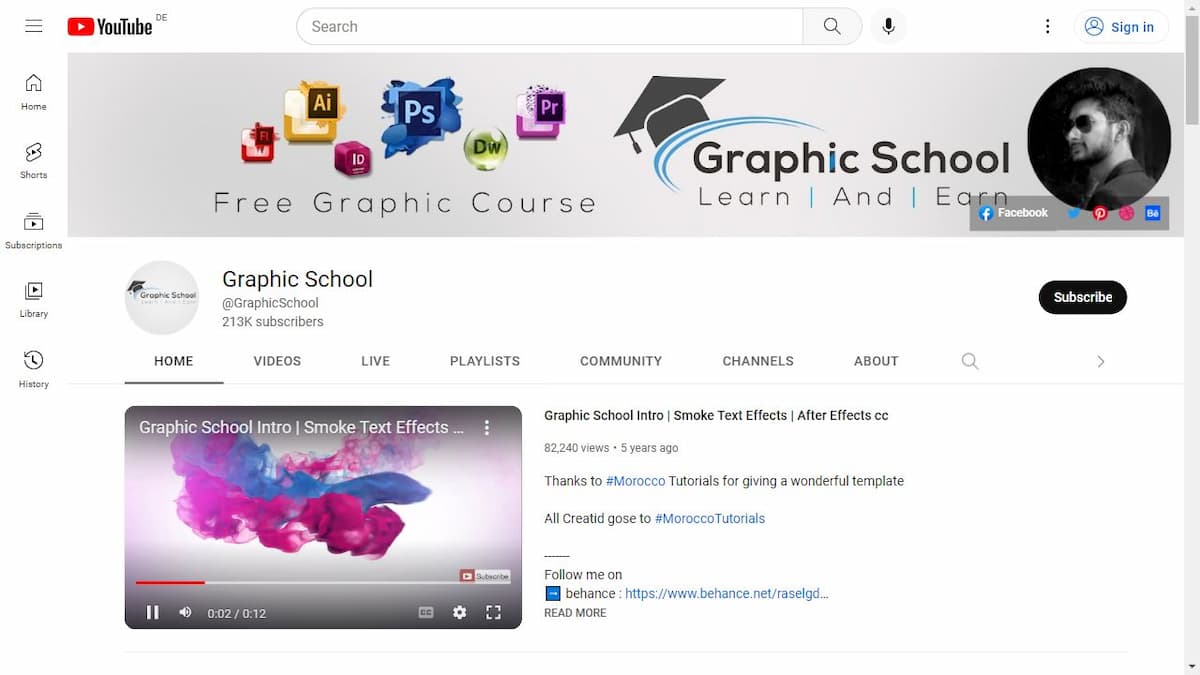Select the HOME tab
The image size is (1200, 675).
click(x=174, y=361)
